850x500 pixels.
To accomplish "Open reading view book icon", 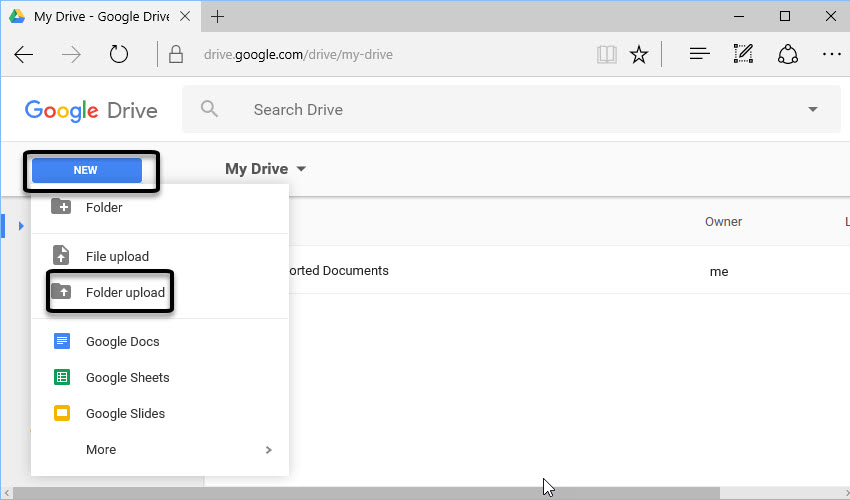I will [607, 54].
